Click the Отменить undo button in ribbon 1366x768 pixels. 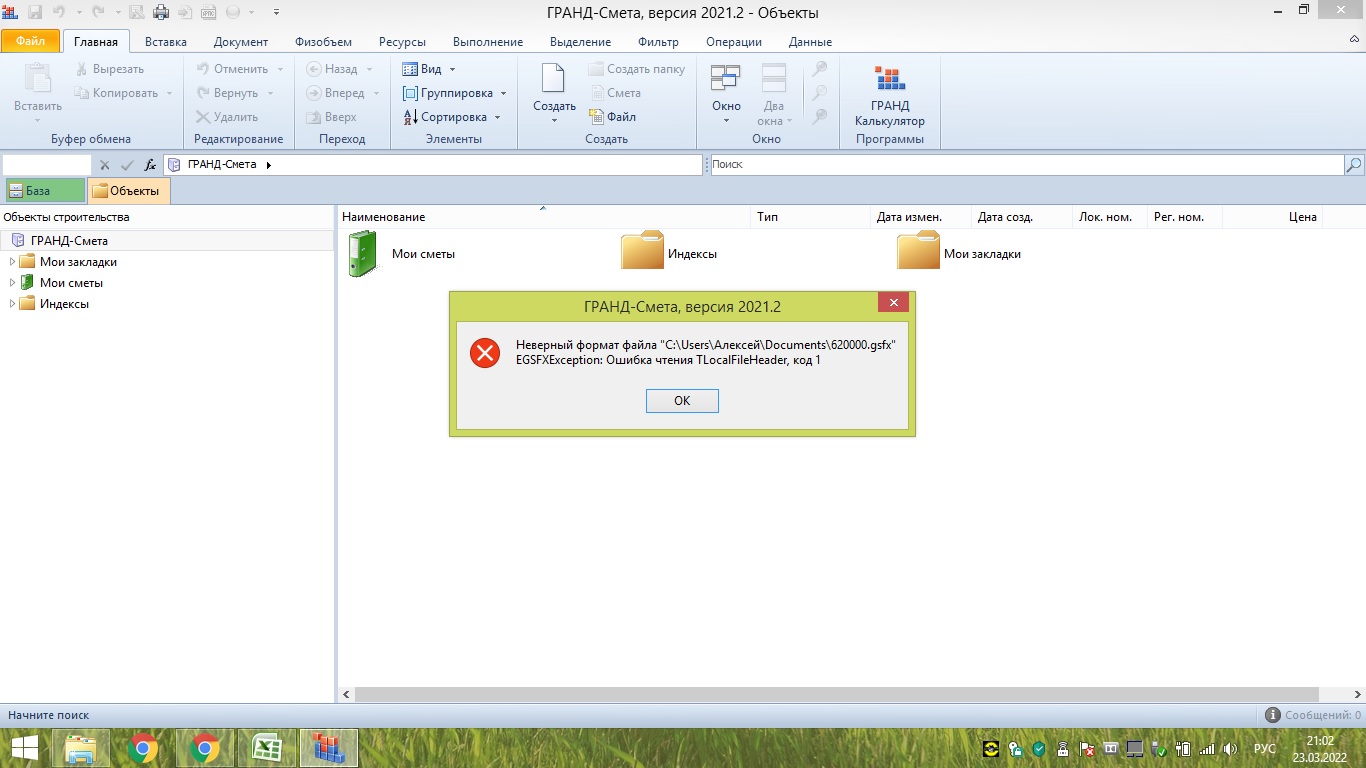pos(232,69)
